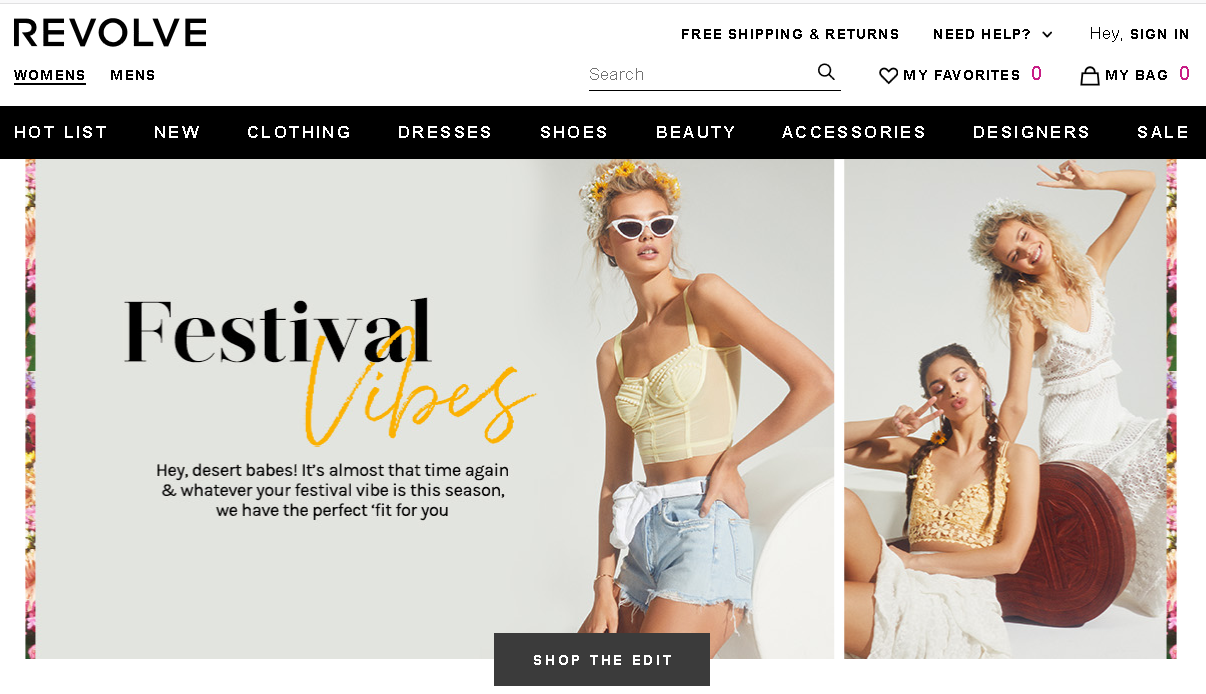Open the HOT LIST menu

pyautogui.click(x=61, y=132)
